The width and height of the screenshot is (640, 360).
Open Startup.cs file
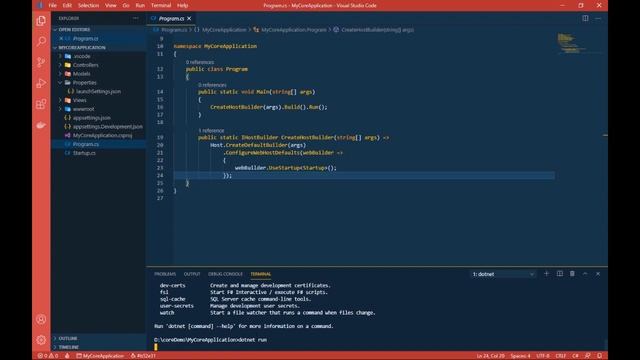click(98, 153)
